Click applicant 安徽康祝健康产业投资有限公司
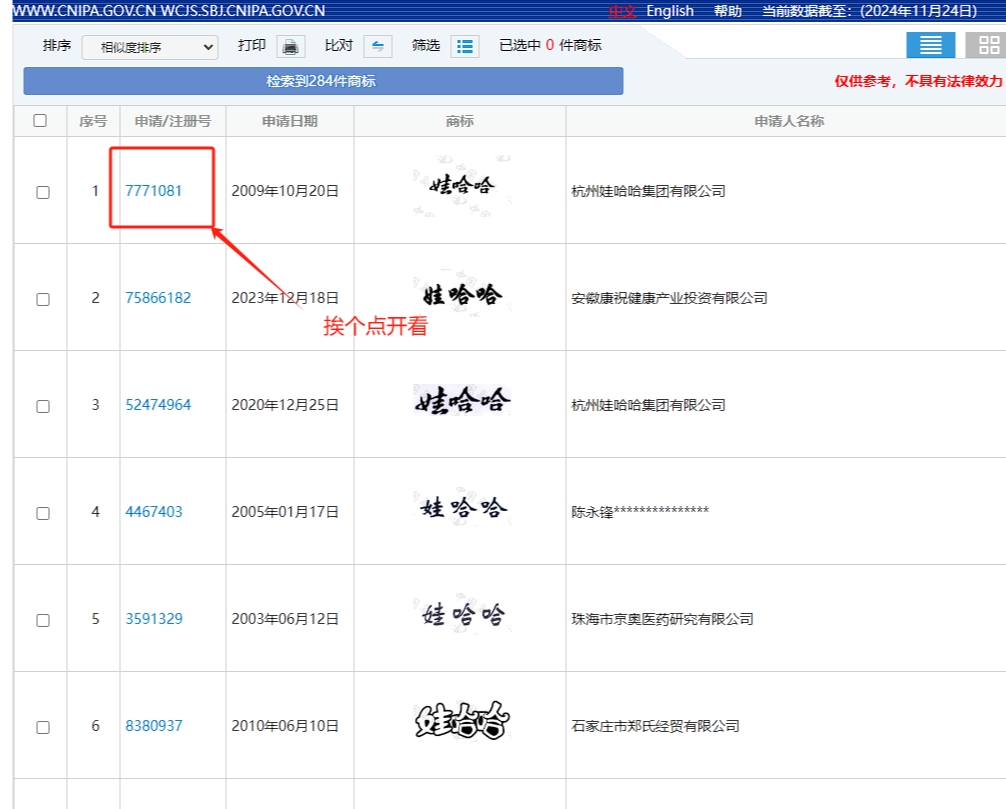 click(x=669, y=298)
